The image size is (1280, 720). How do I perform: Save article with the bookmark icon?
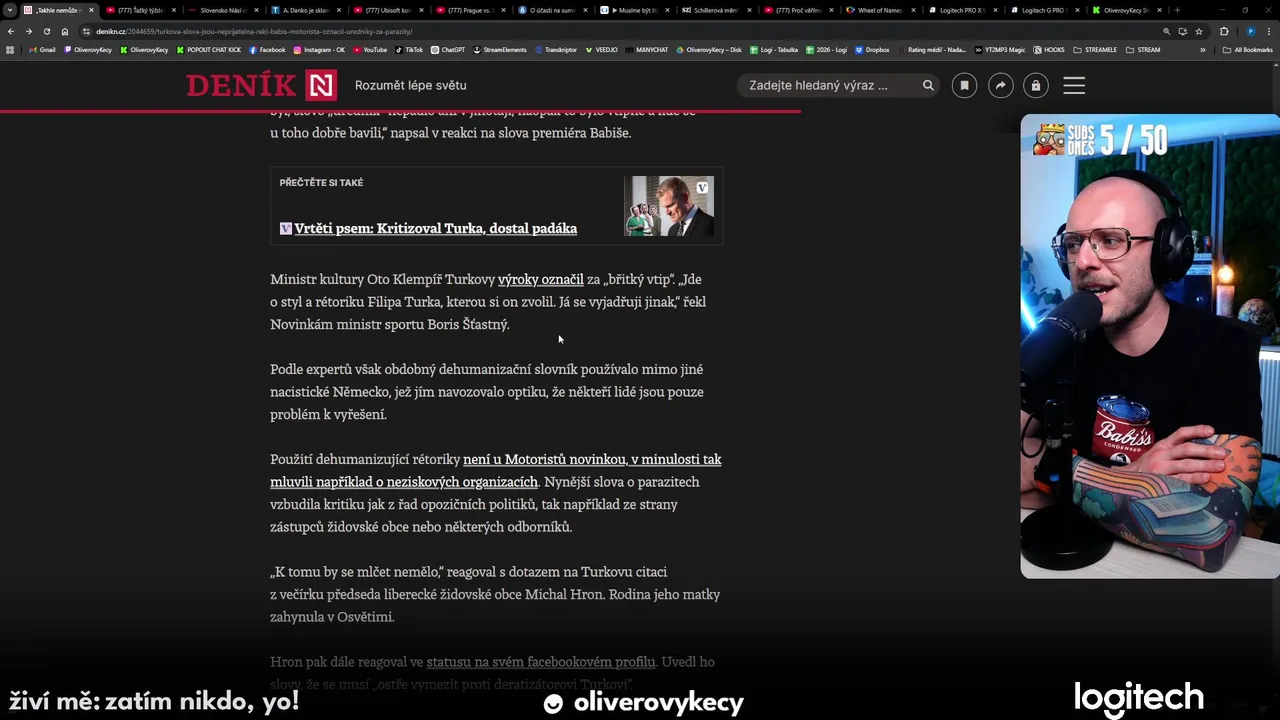[964, 86]
